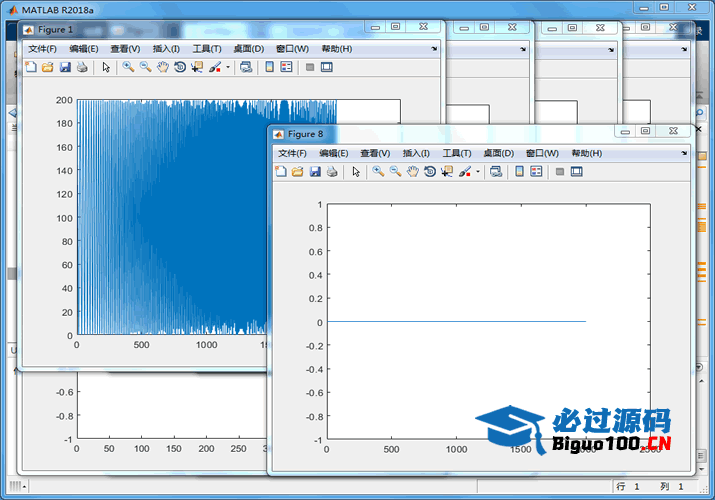
Task: Expand Brush tool dropdown arrow in Figure 1
Action: point(228,68)
